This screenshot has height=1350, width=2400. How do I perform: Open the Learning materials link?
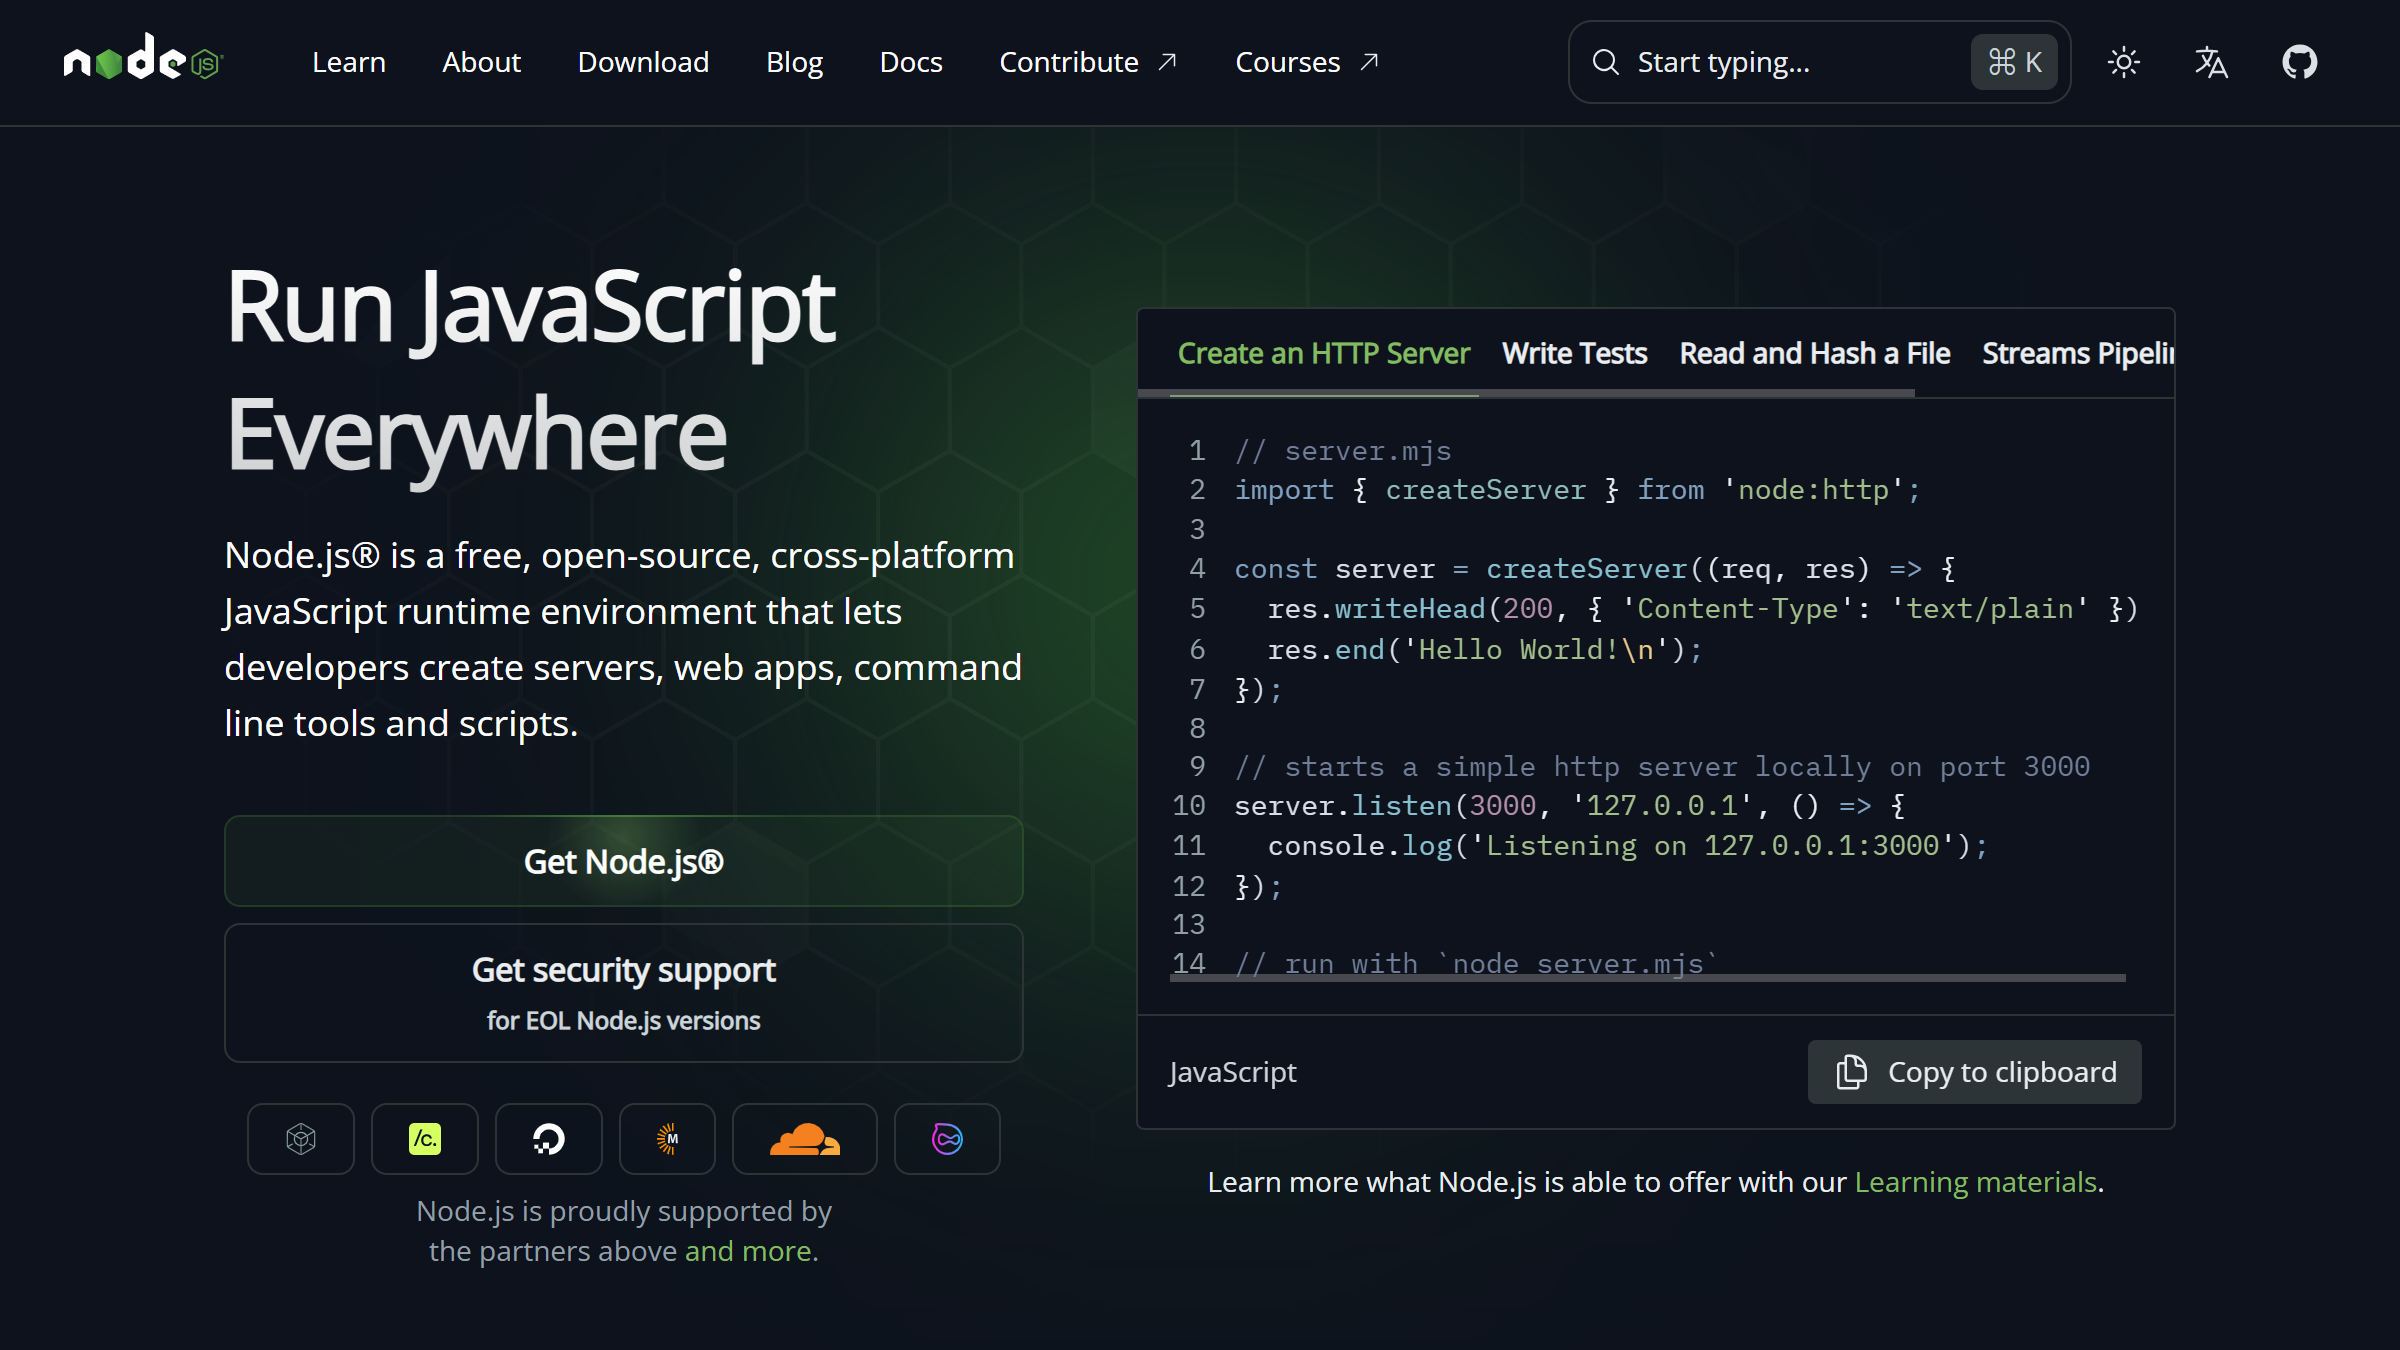[x=1975, y=1182]
